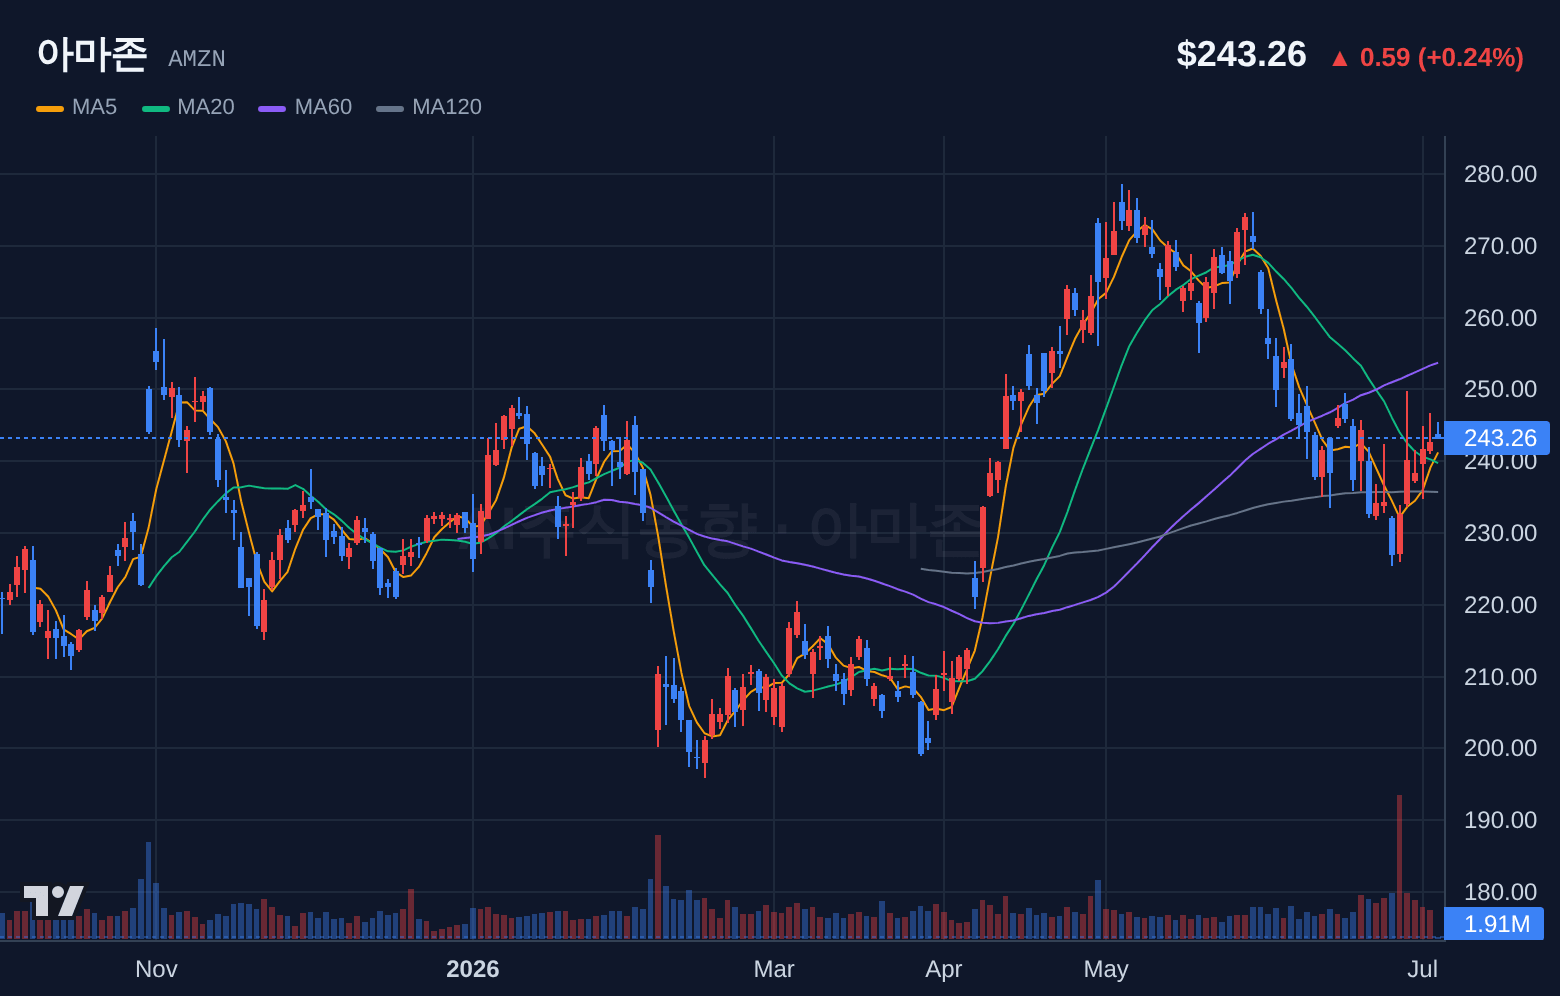This screenshot has width=1560, height=996.
Task: Click the tall red volume bar in February
Action: [x=658, y=887]
